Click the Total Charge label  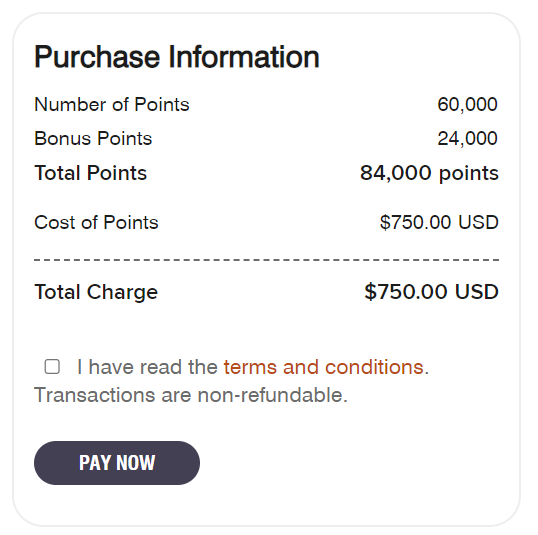click(96, 292)
